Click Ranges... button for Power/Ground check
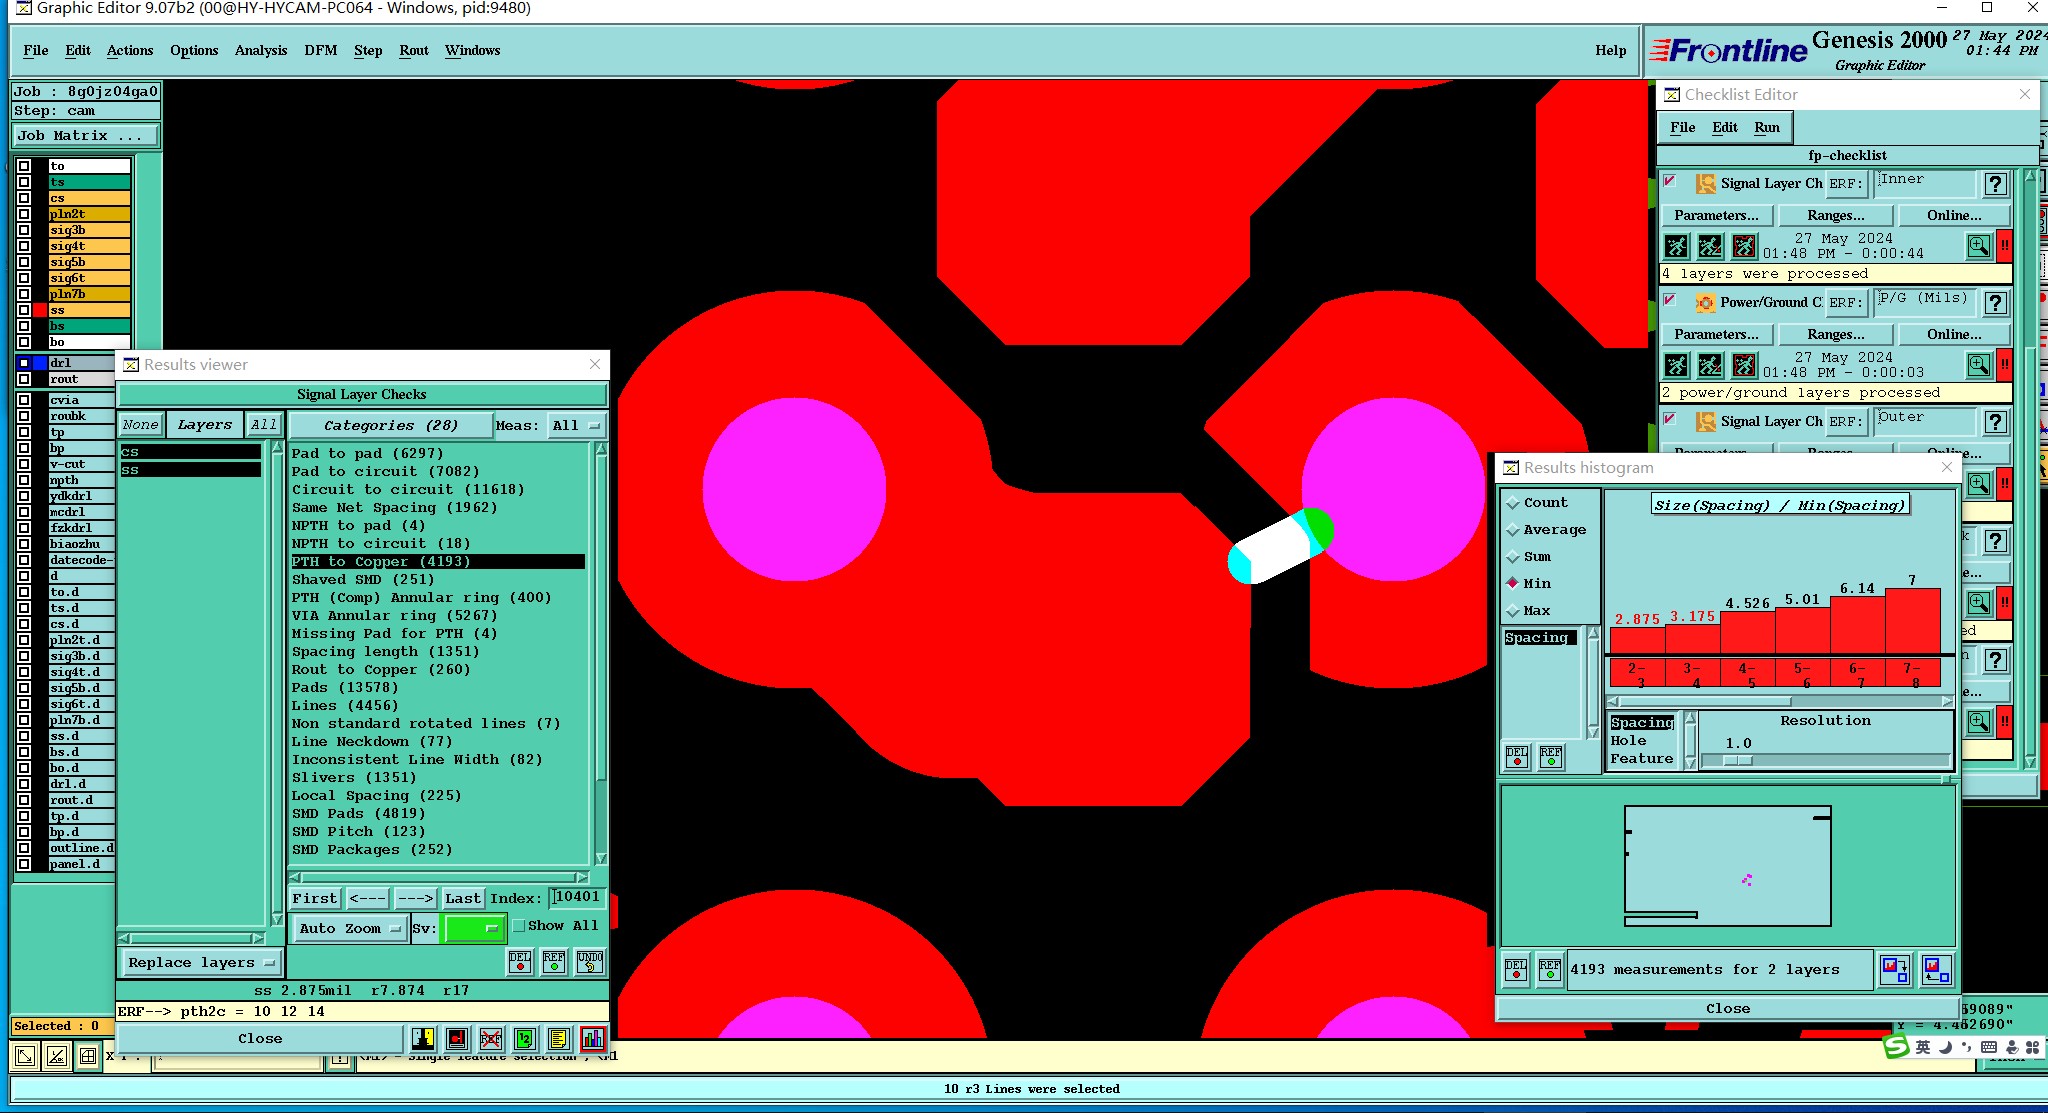Viewport: 2048px width, 1113px height. point(1836,335)
